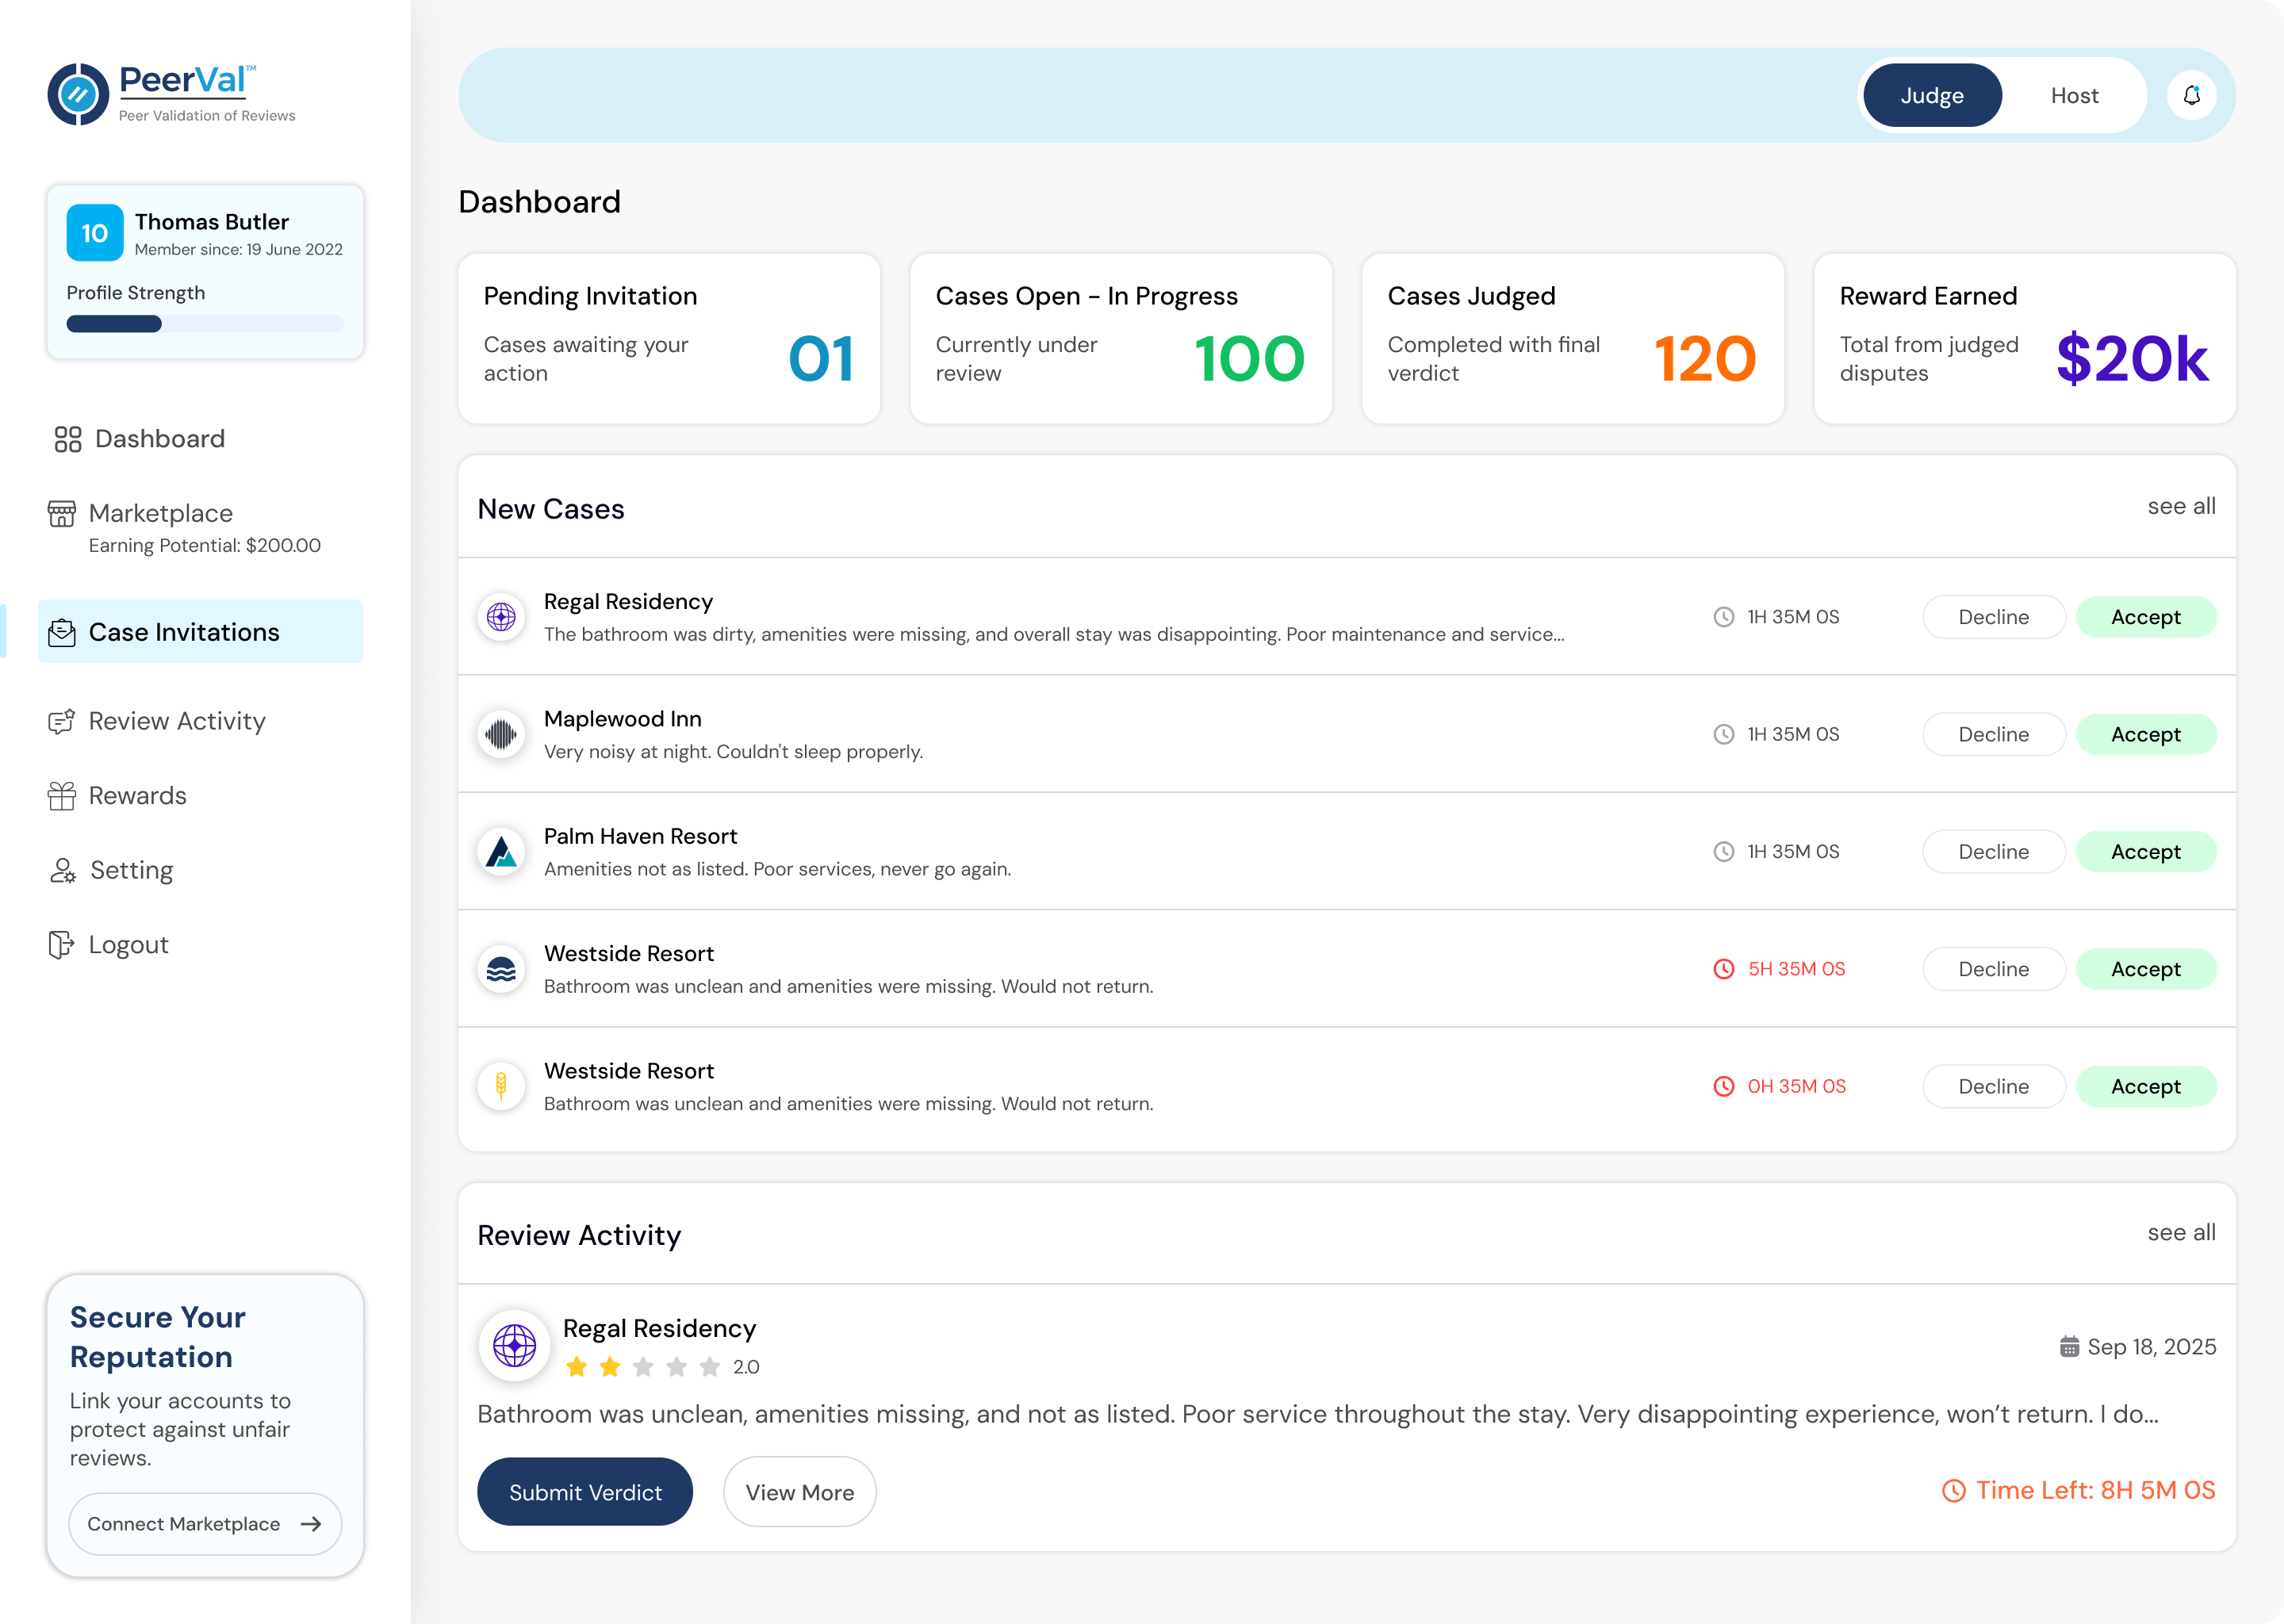This screenshot has width=2284, height=1624.
Task: Select the Review Activity icon
Action: tap(62, 721)
